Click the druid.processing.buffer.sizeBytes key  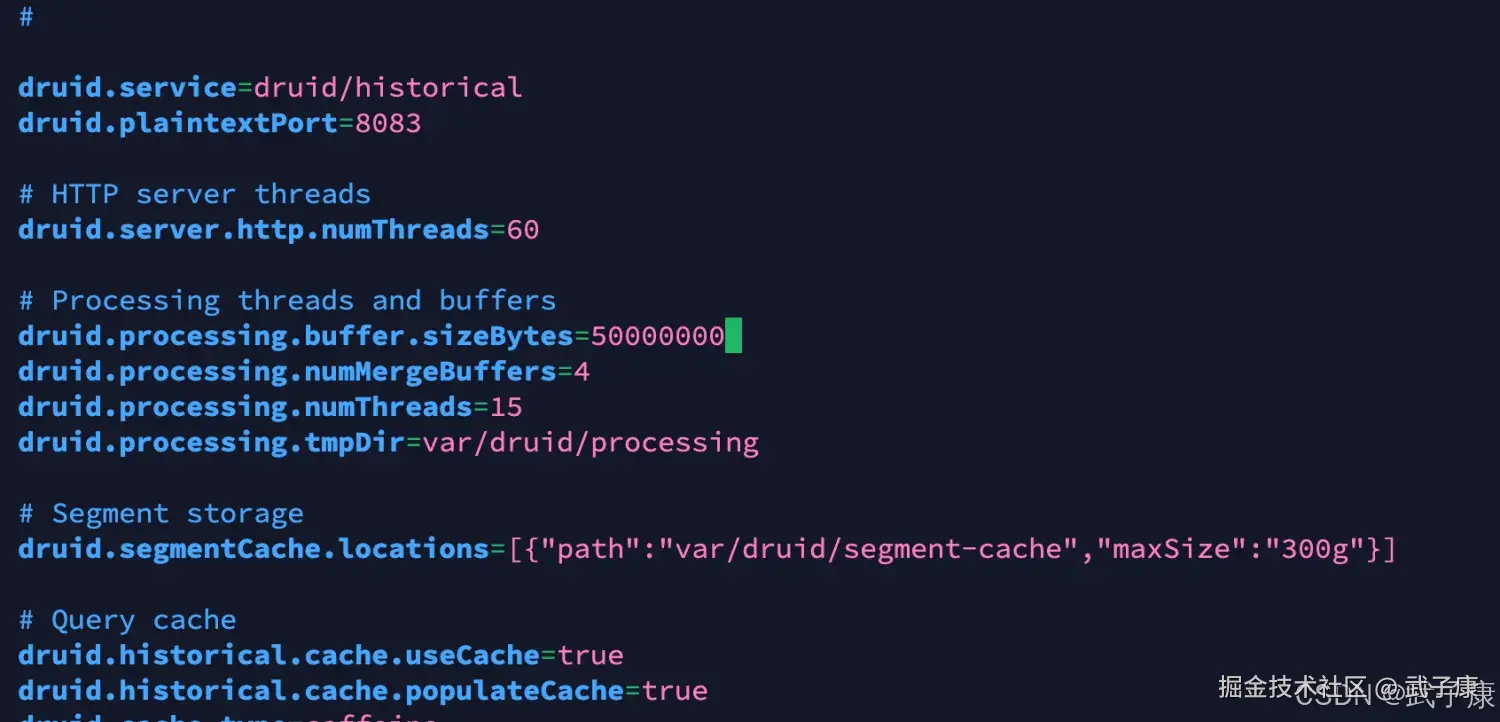click(x=295, y=336)
